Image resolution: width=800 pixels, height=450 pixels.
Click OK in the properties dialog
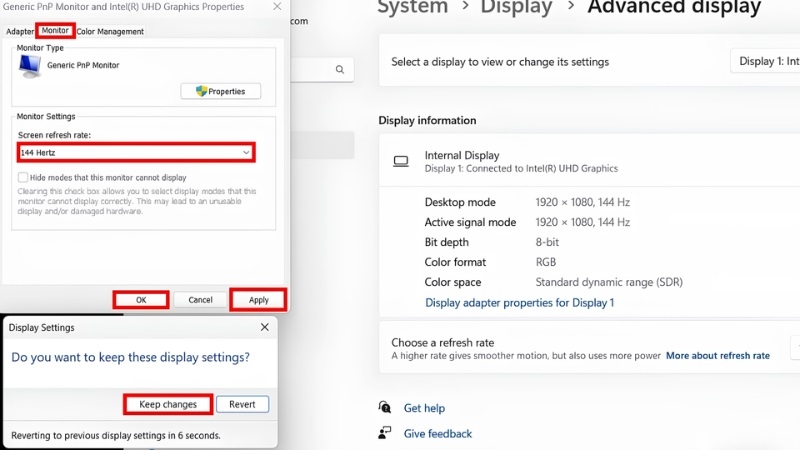tap(141, 300)
